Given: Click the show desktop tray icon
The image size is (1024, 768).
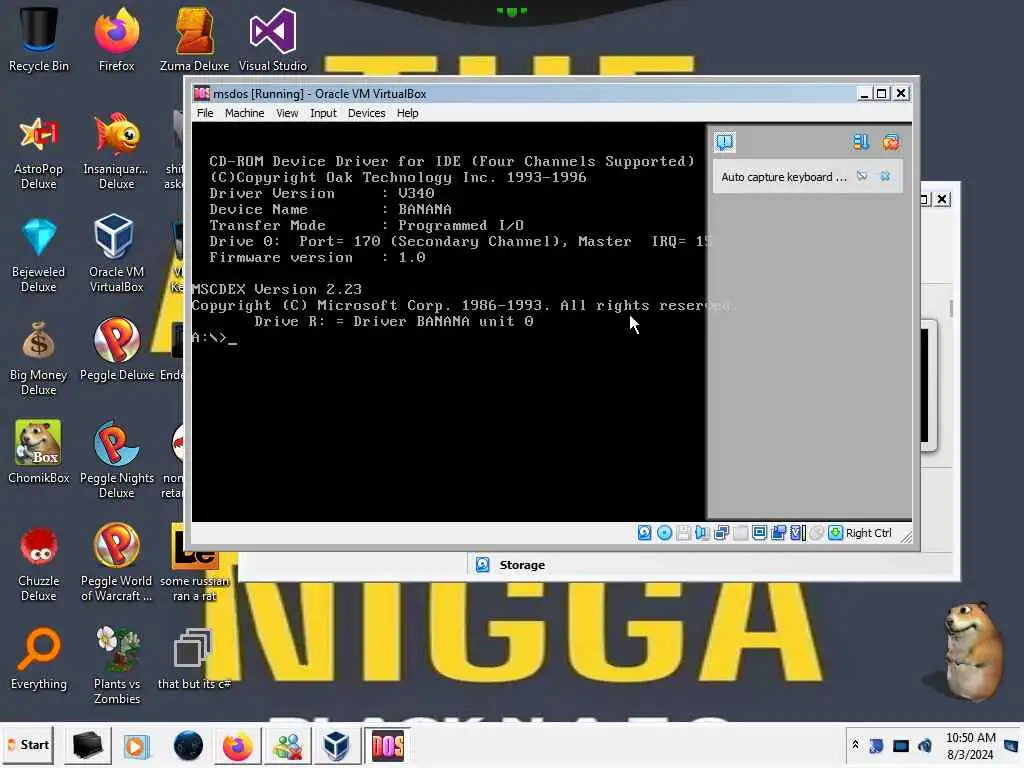Looking at the screenshot, I should click(x=1011, y=746).
